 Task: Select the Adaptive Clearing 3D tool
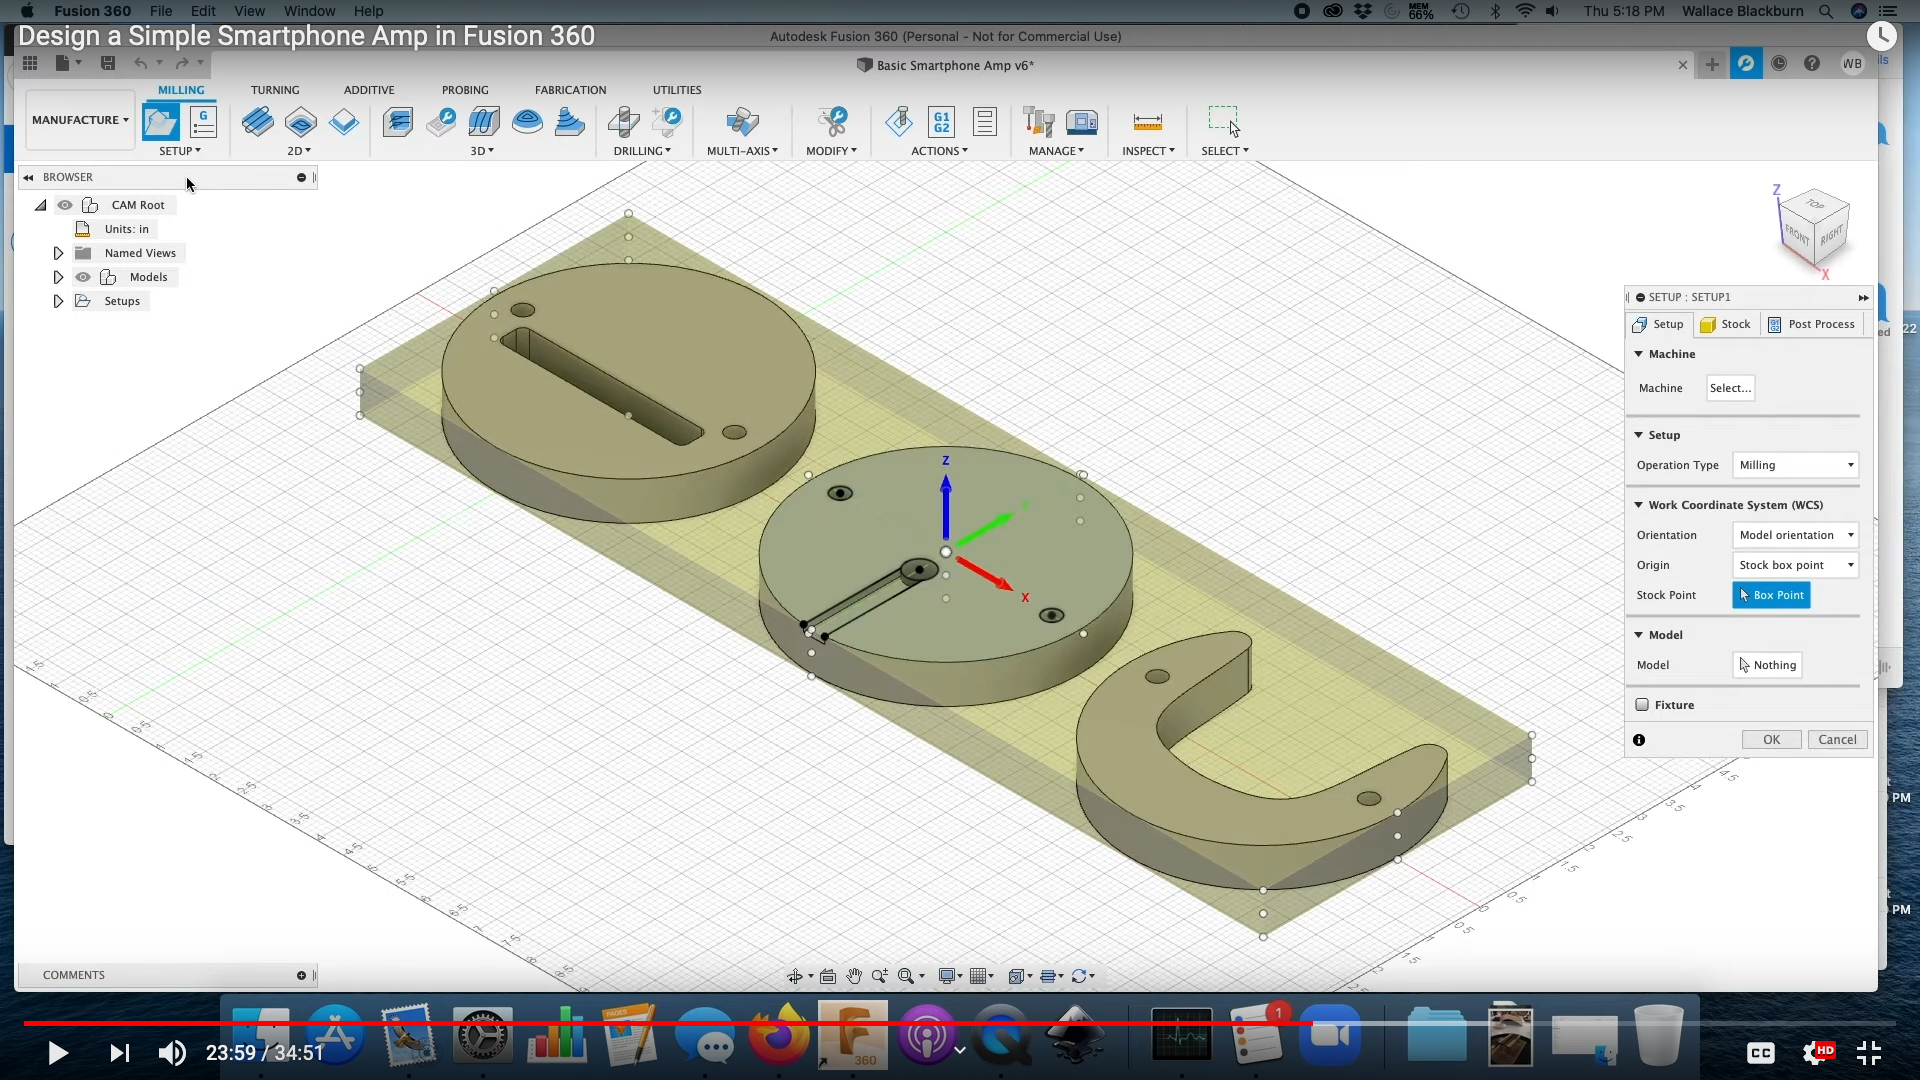[x=398, y=122]
